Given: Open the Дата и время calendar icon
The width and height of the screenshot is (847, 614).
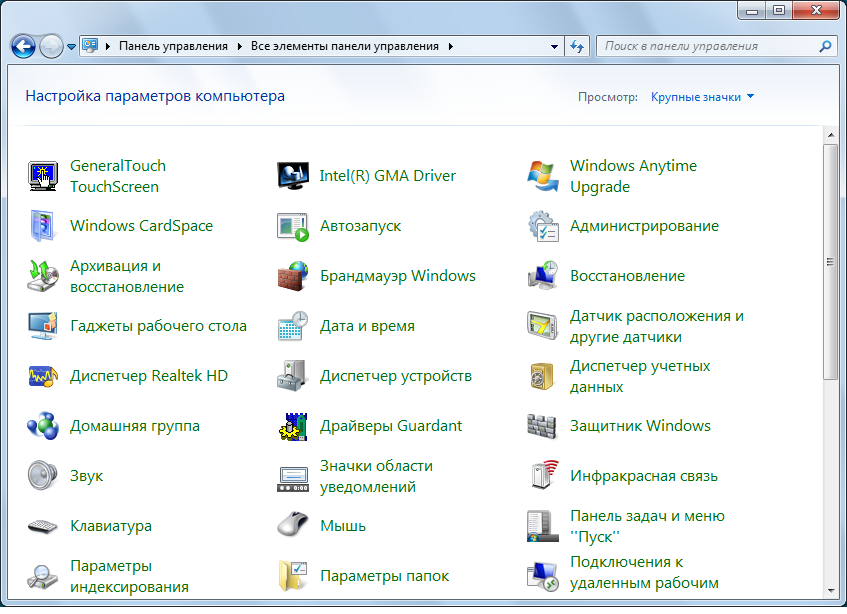Looking at the screenshot, I should tap(293, 326).
